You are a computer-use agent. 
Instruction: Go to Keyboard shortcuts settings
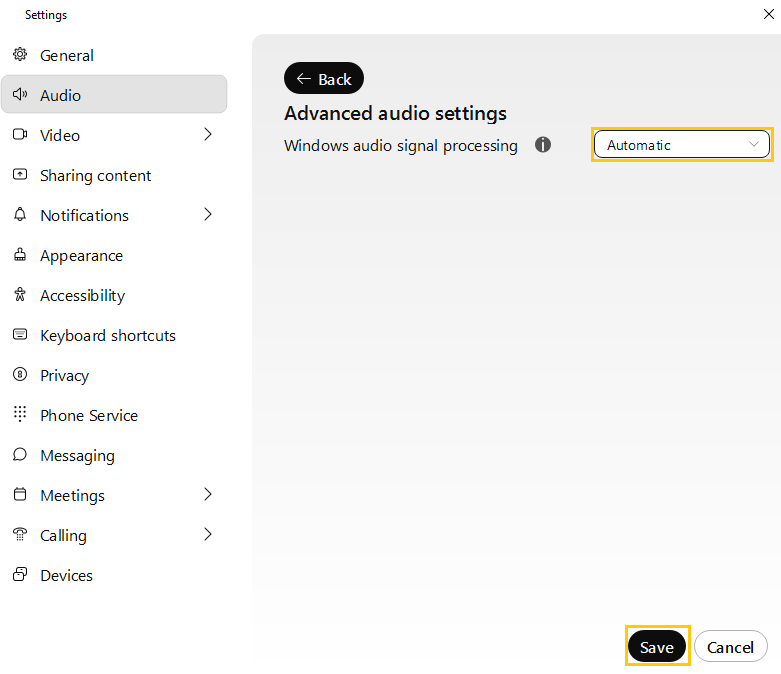tap(107, 335)
